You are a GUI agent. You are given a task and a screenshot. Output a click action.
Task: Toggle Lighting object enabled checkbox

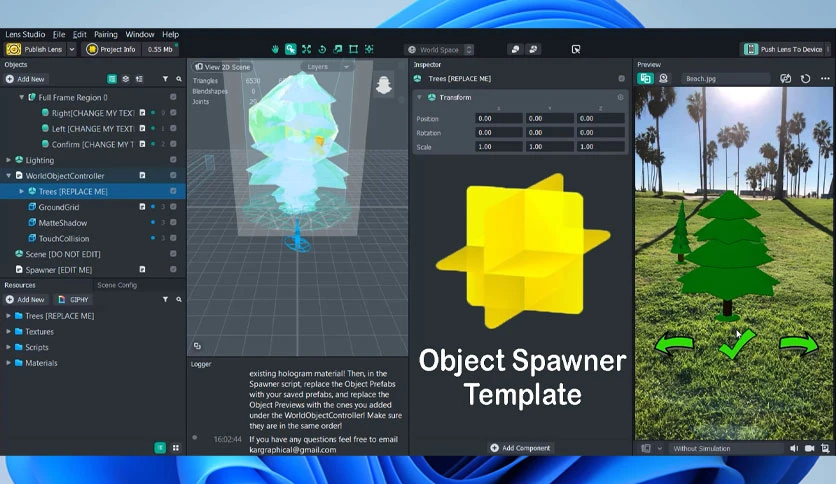[173, 159]
